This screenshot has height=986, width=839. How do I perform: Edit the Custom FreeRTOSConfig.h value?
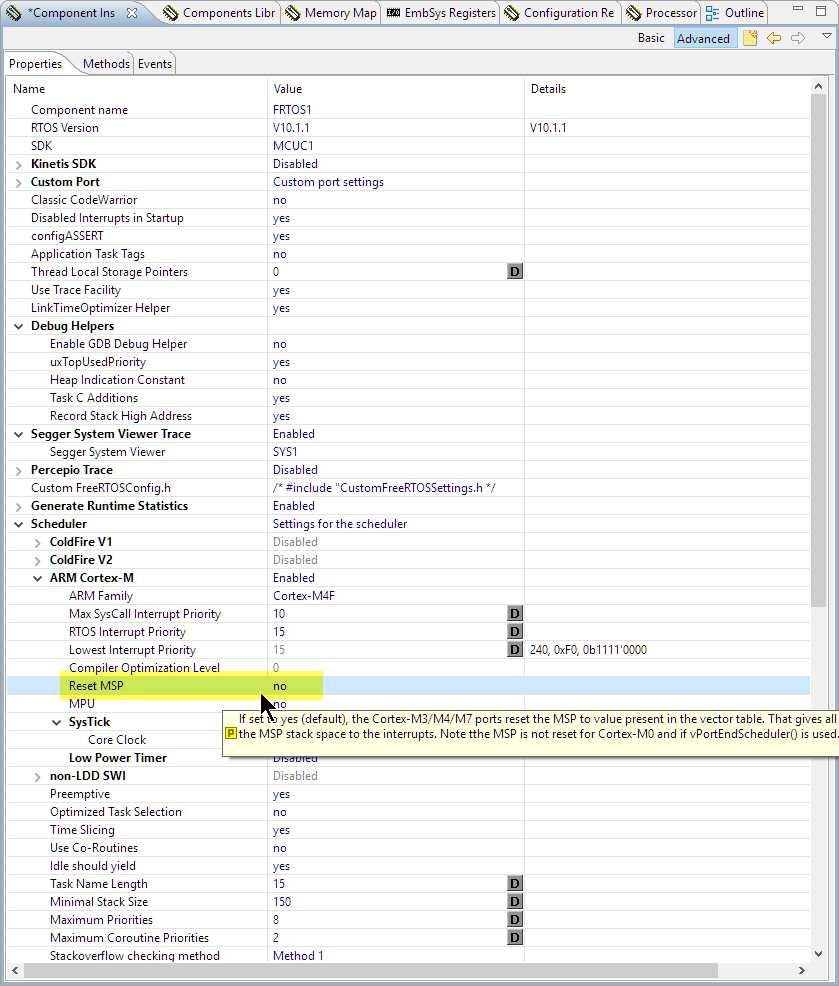(384, 488)
